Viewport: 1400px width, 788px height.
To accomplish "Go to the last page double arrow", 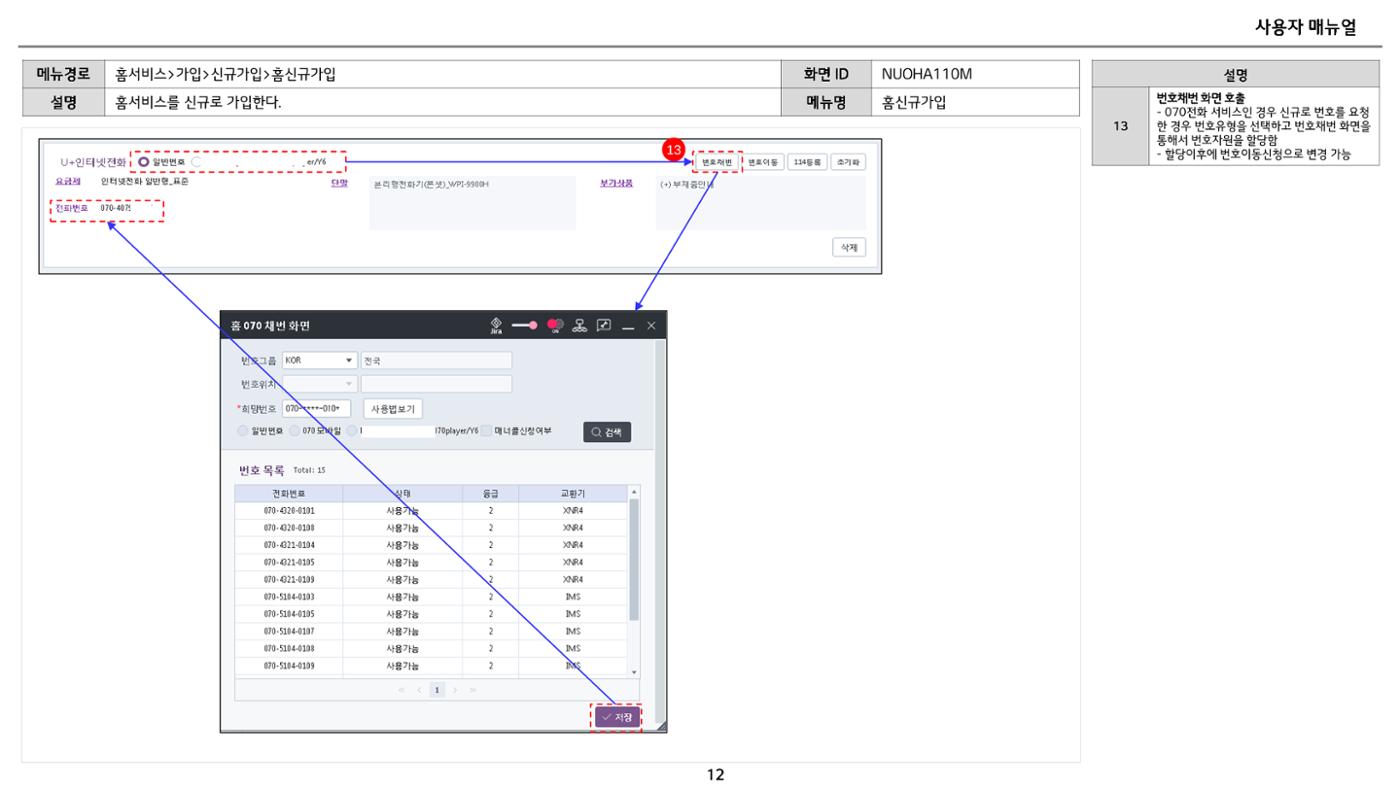I will point(473,690).
